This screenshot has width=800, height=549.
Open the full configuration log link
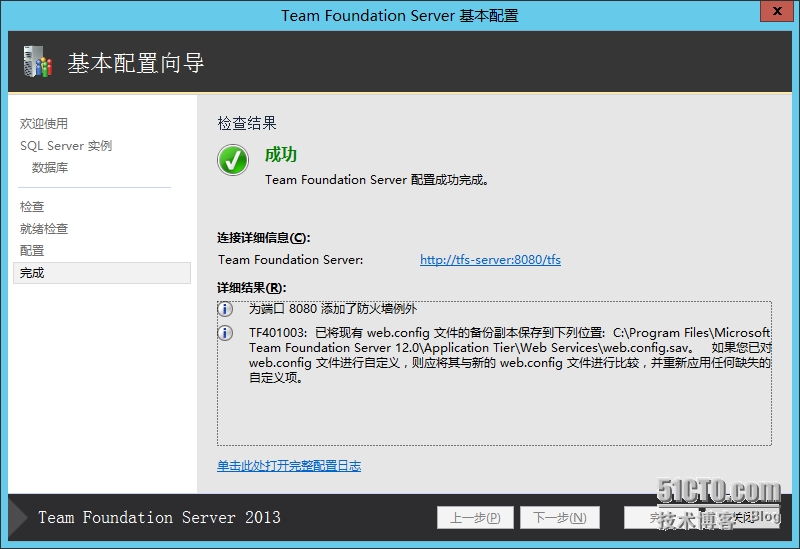(x=289, y=466)
